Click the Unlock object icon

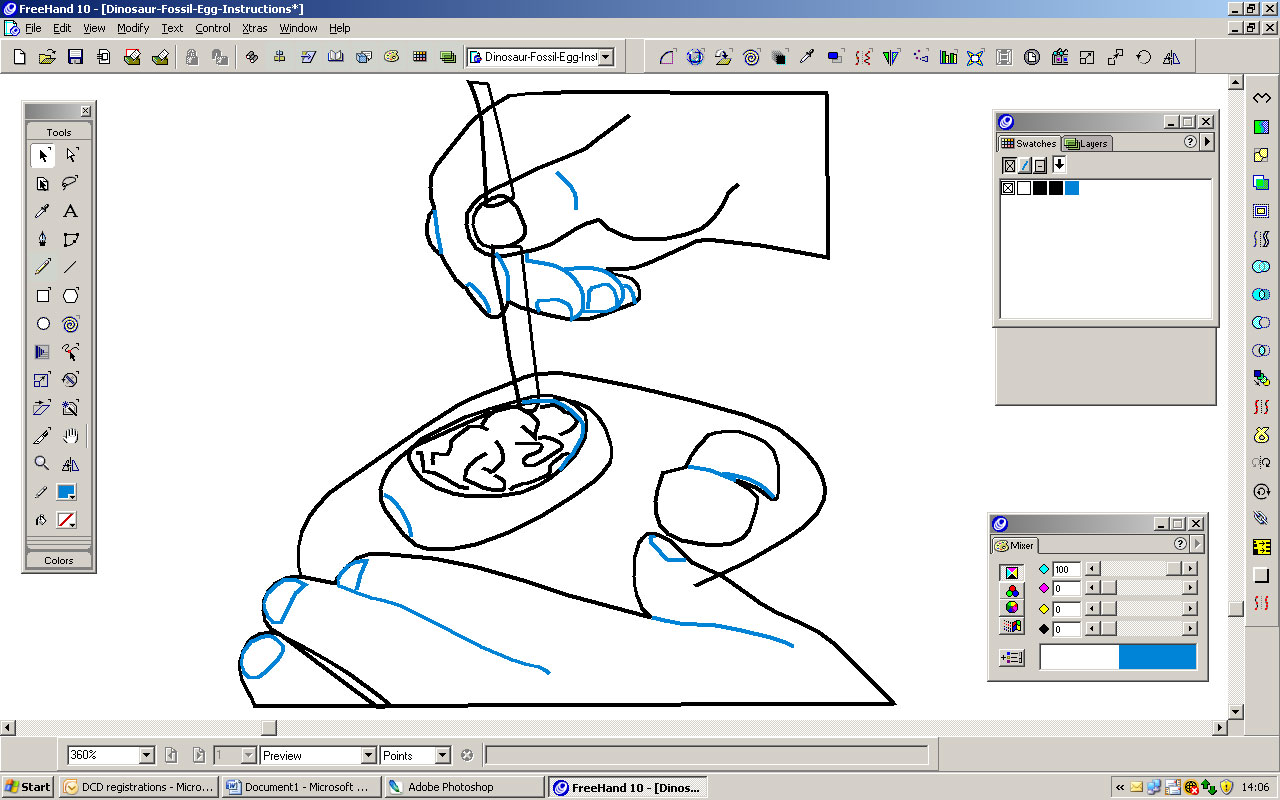220,57
